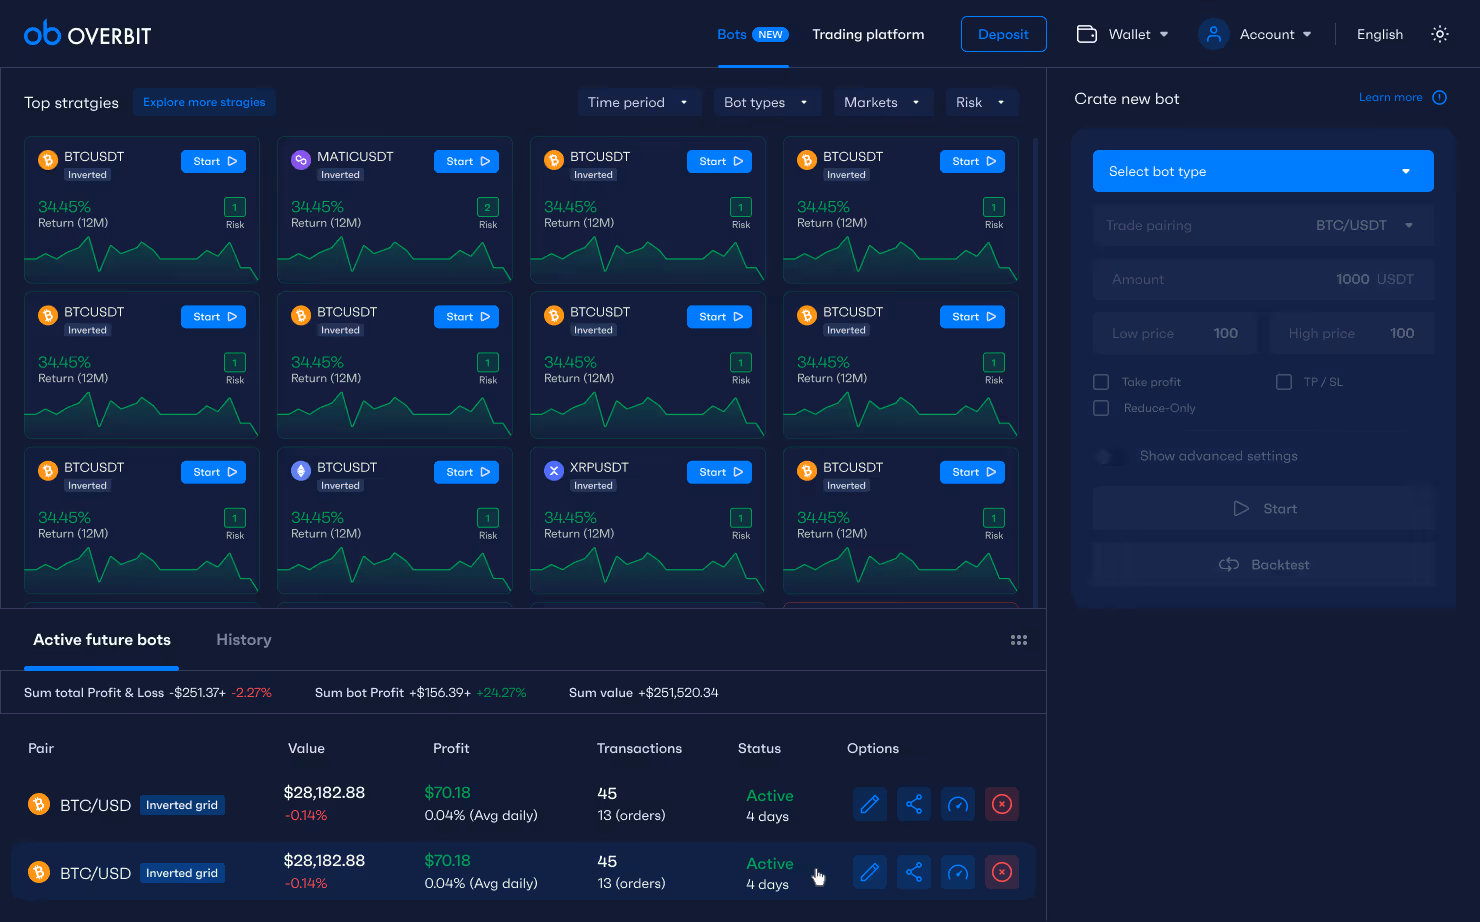The height and width of the screenshot is (922, 1480).
Task: Click the Low price input field
Action: tap(1175, 333)
